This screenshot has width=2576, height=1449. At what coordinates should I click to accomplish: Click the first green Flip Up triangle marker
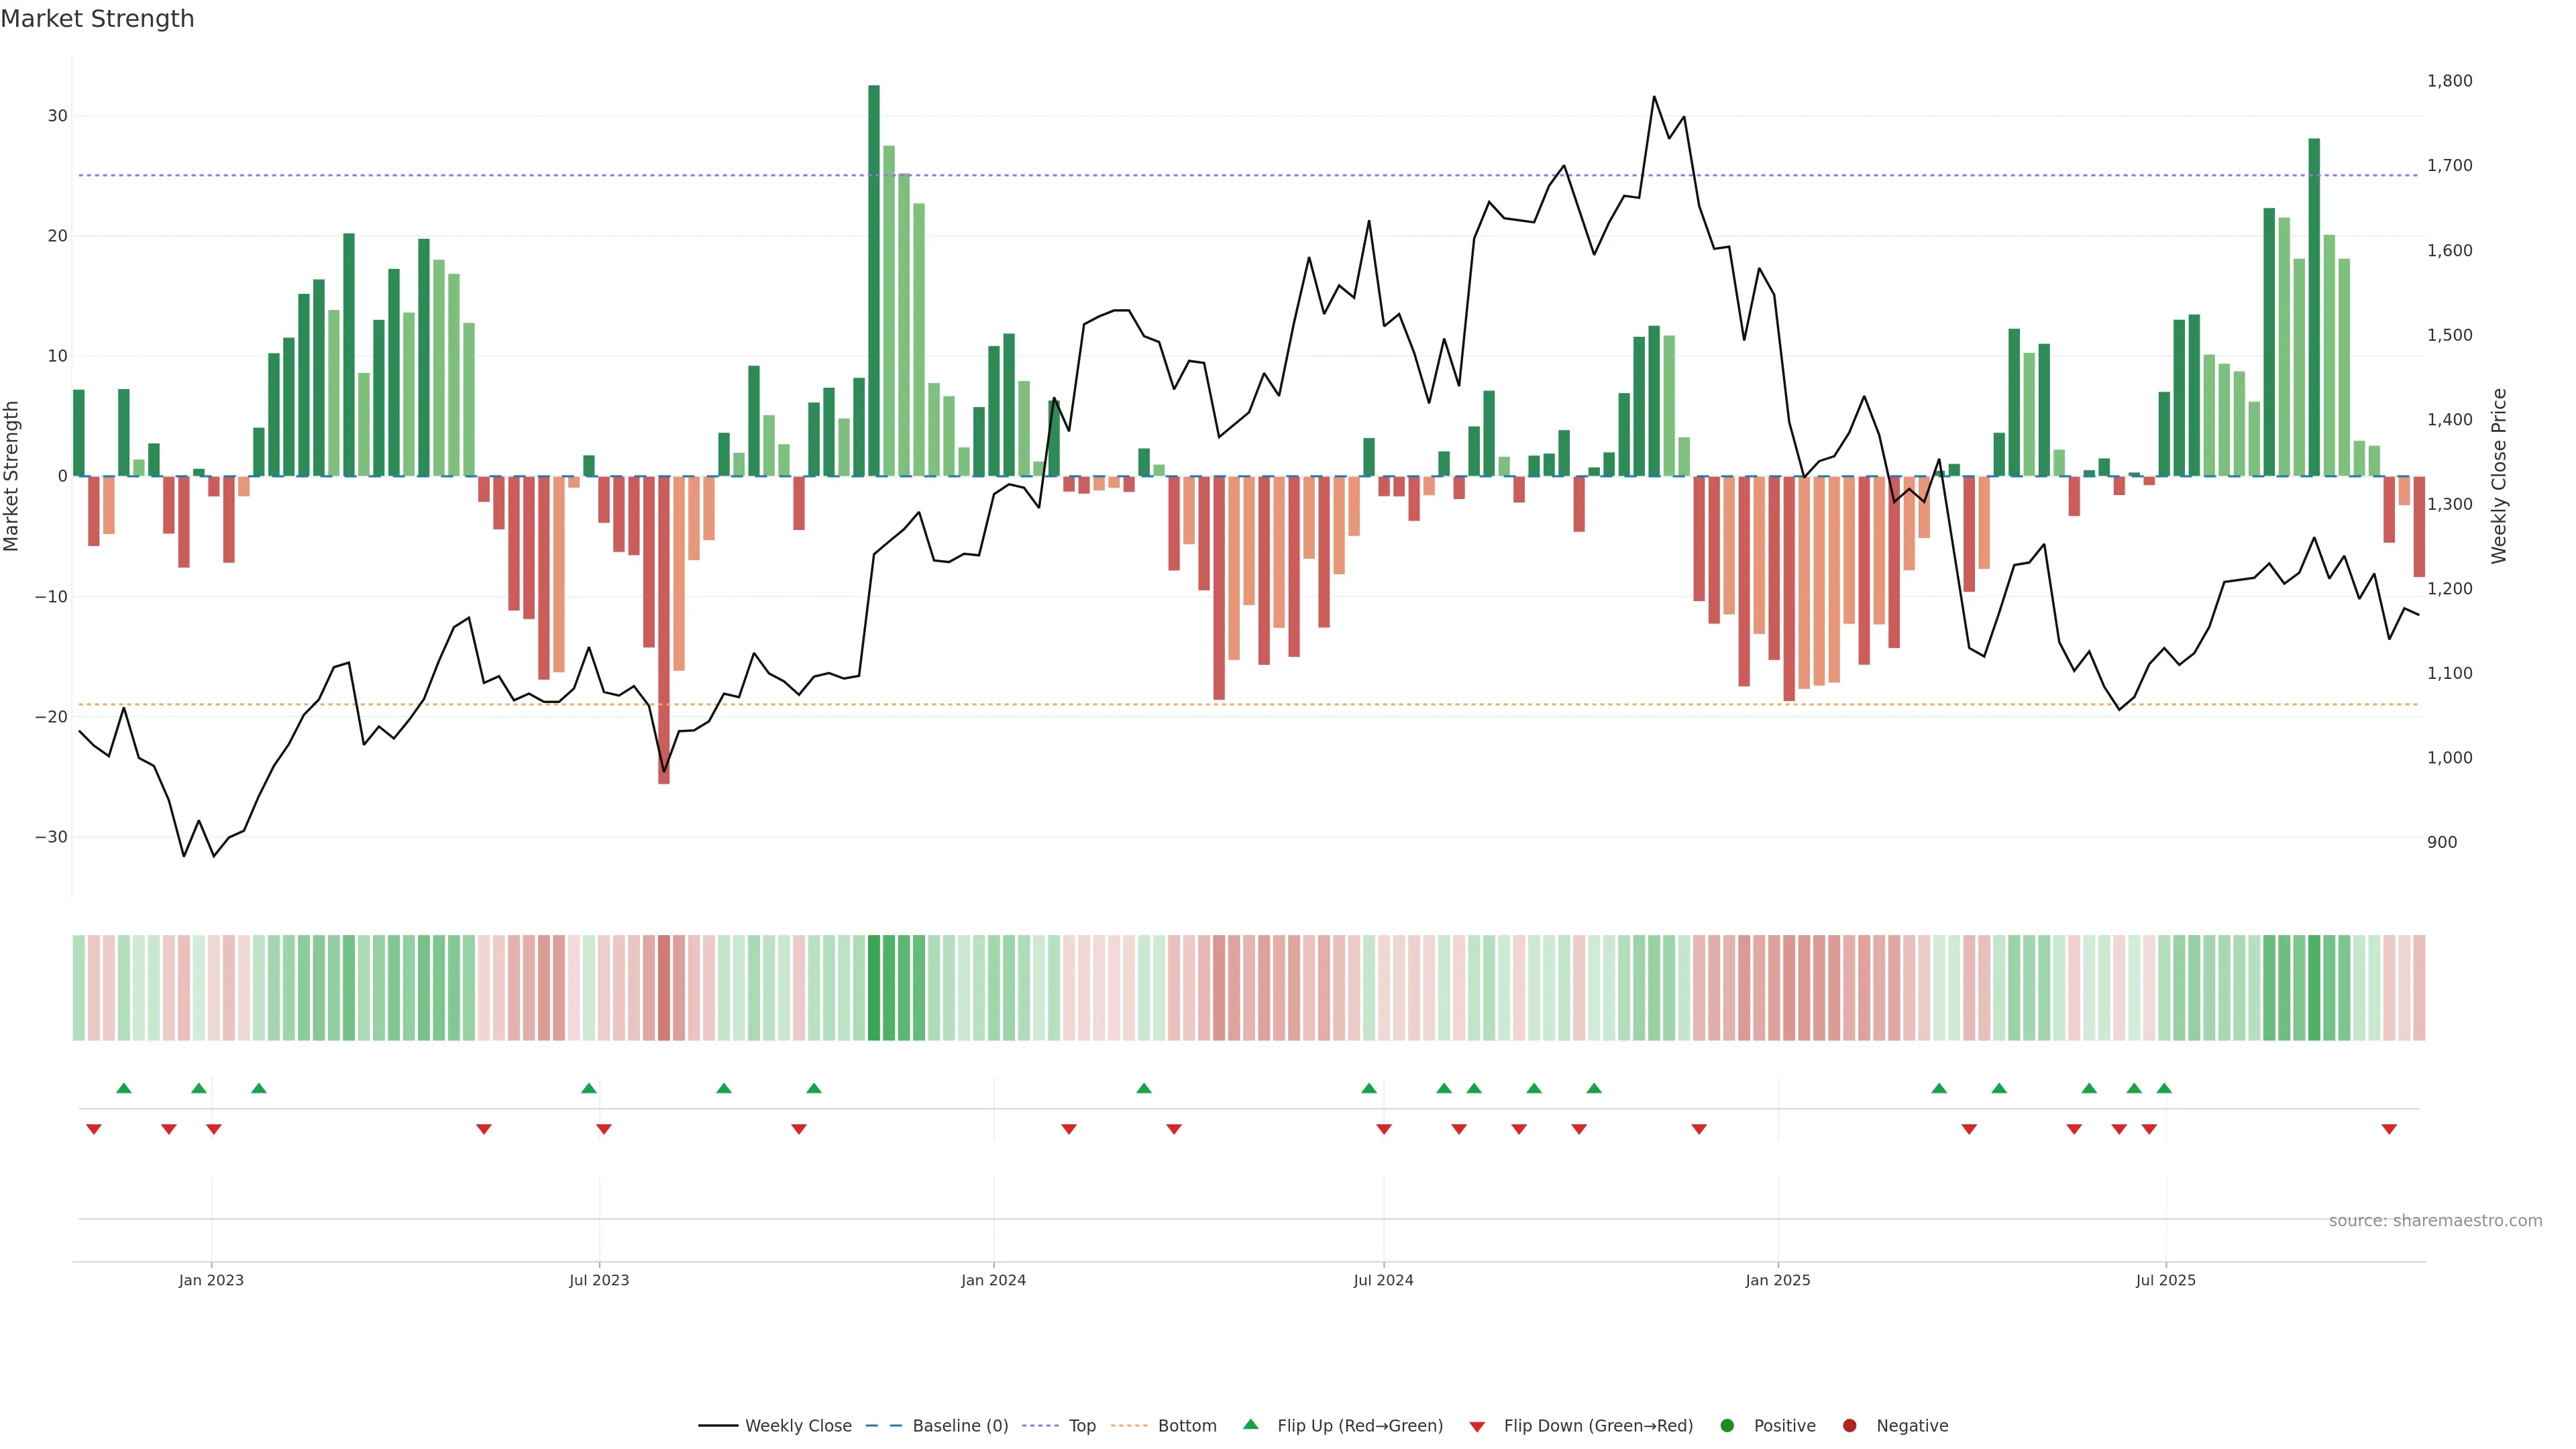click(x=124, y=1088)
